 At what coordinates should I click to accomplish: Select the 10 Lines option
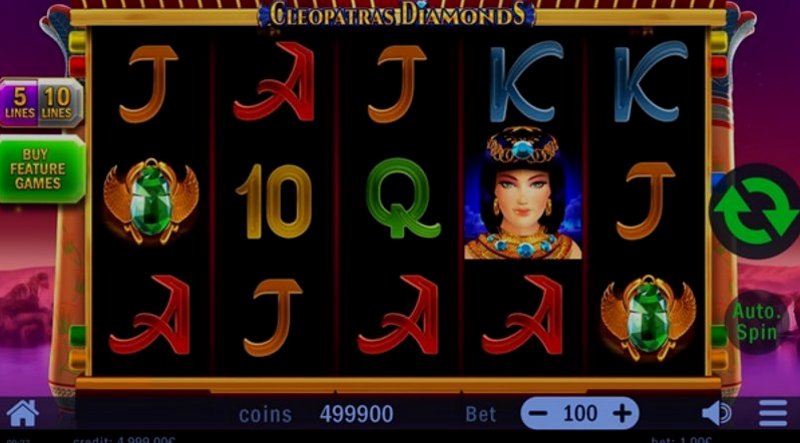[x=58, y=103]
